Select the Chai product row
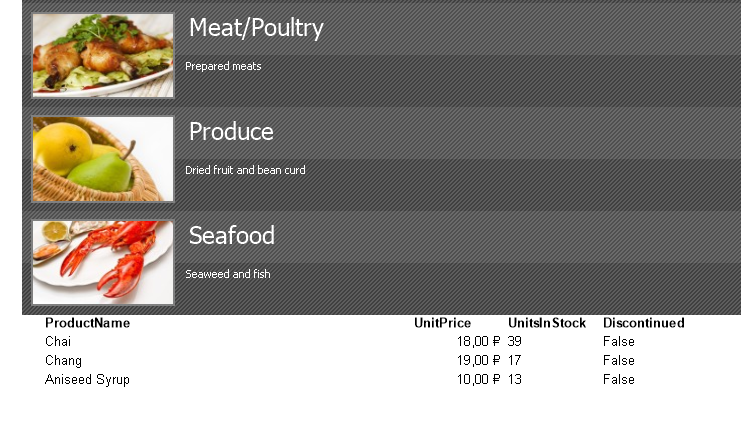This screenshot has height=423, width=751. (x=364, y=342)
